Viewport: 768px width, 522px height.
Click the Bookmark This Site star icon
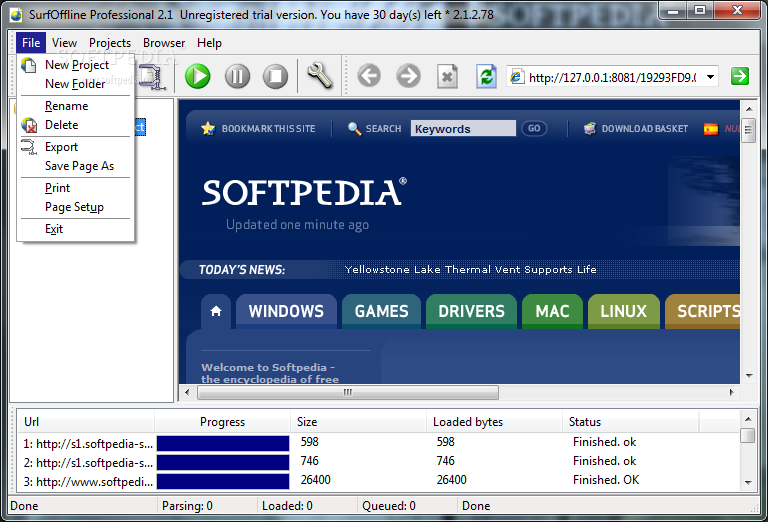pos(208,128)
